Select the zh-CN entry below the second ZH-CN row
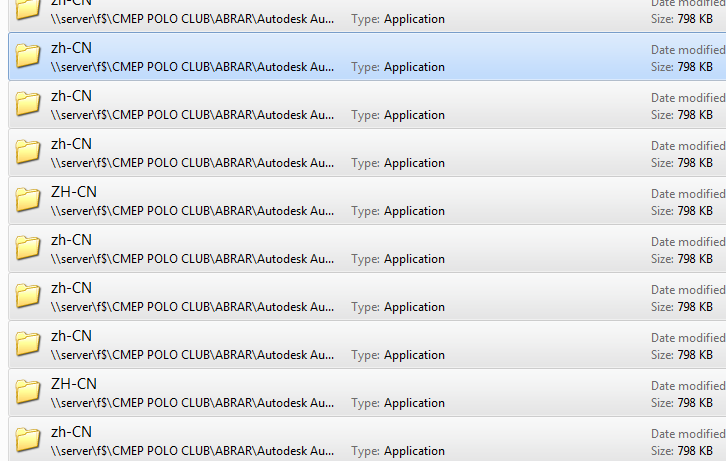The height and width of the screenshot is (461, 726). point(71,432)
